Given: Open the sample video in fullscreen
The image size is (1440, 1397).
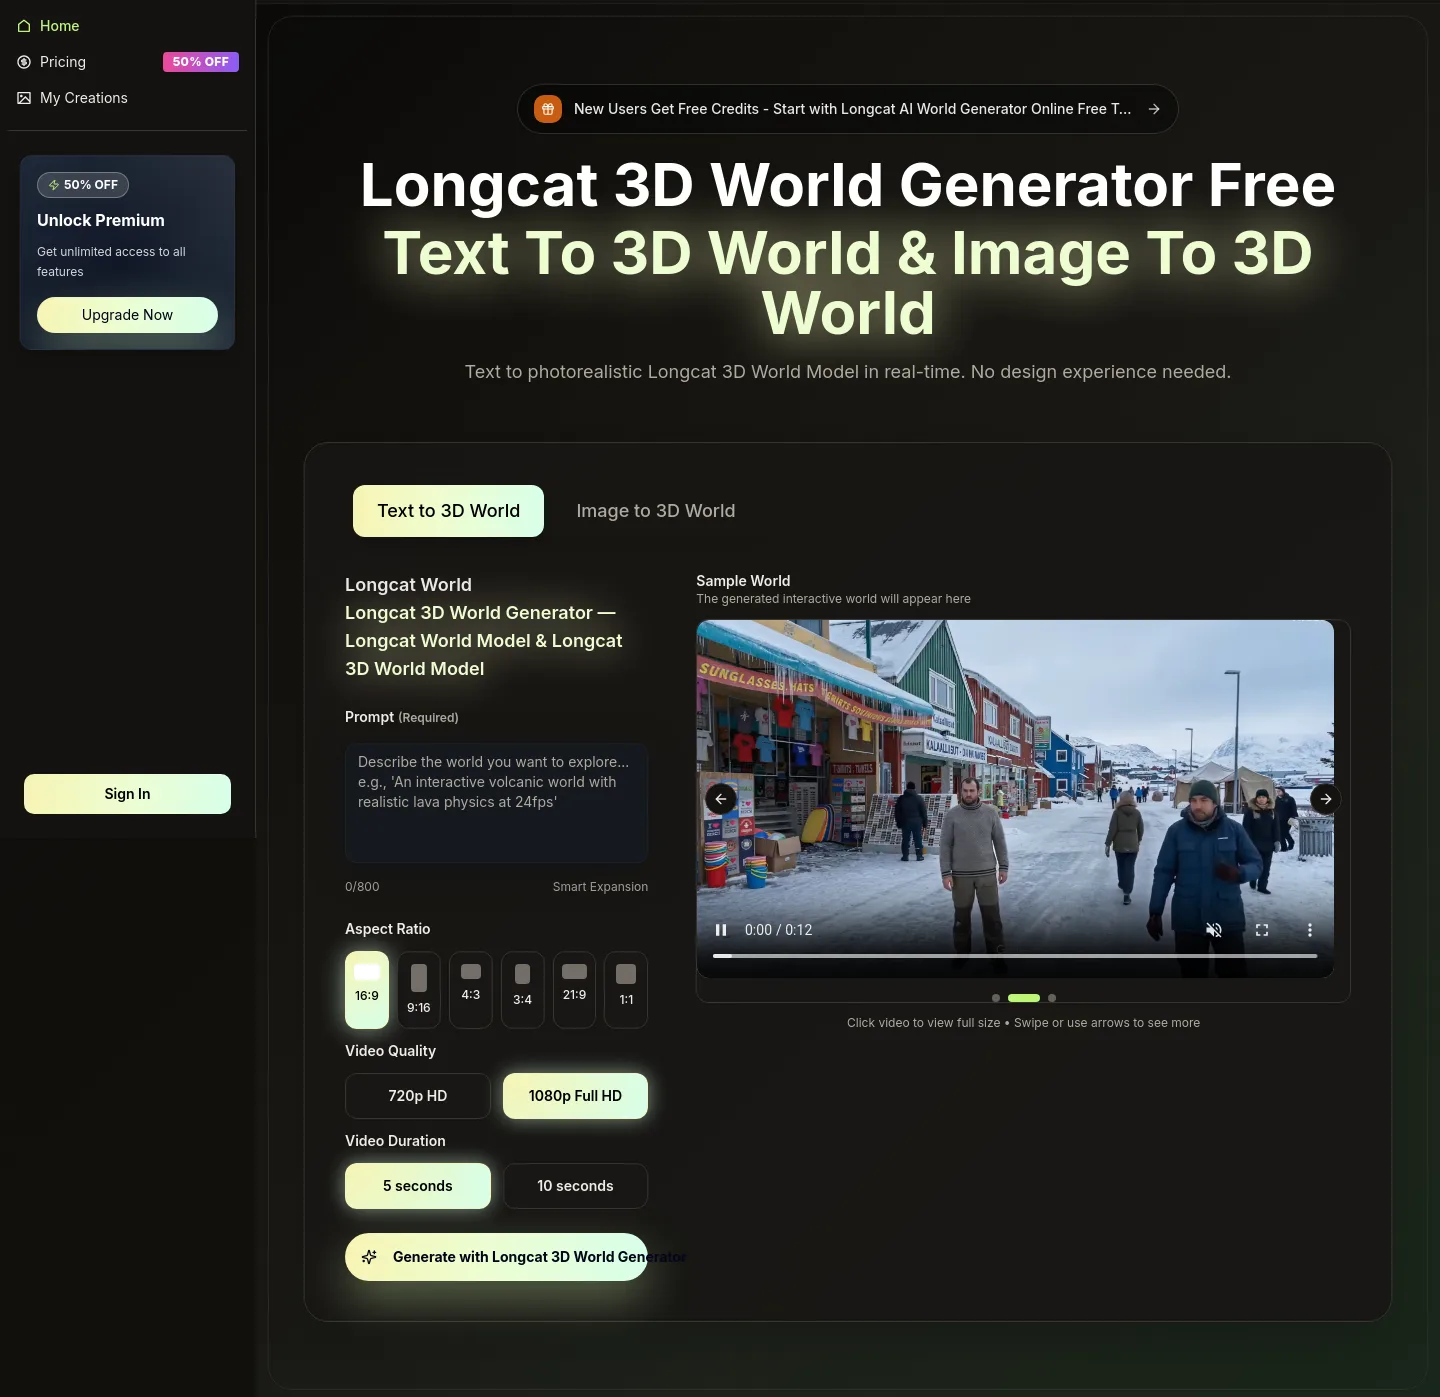Looking at the screenshot, I should point(1262,930).
